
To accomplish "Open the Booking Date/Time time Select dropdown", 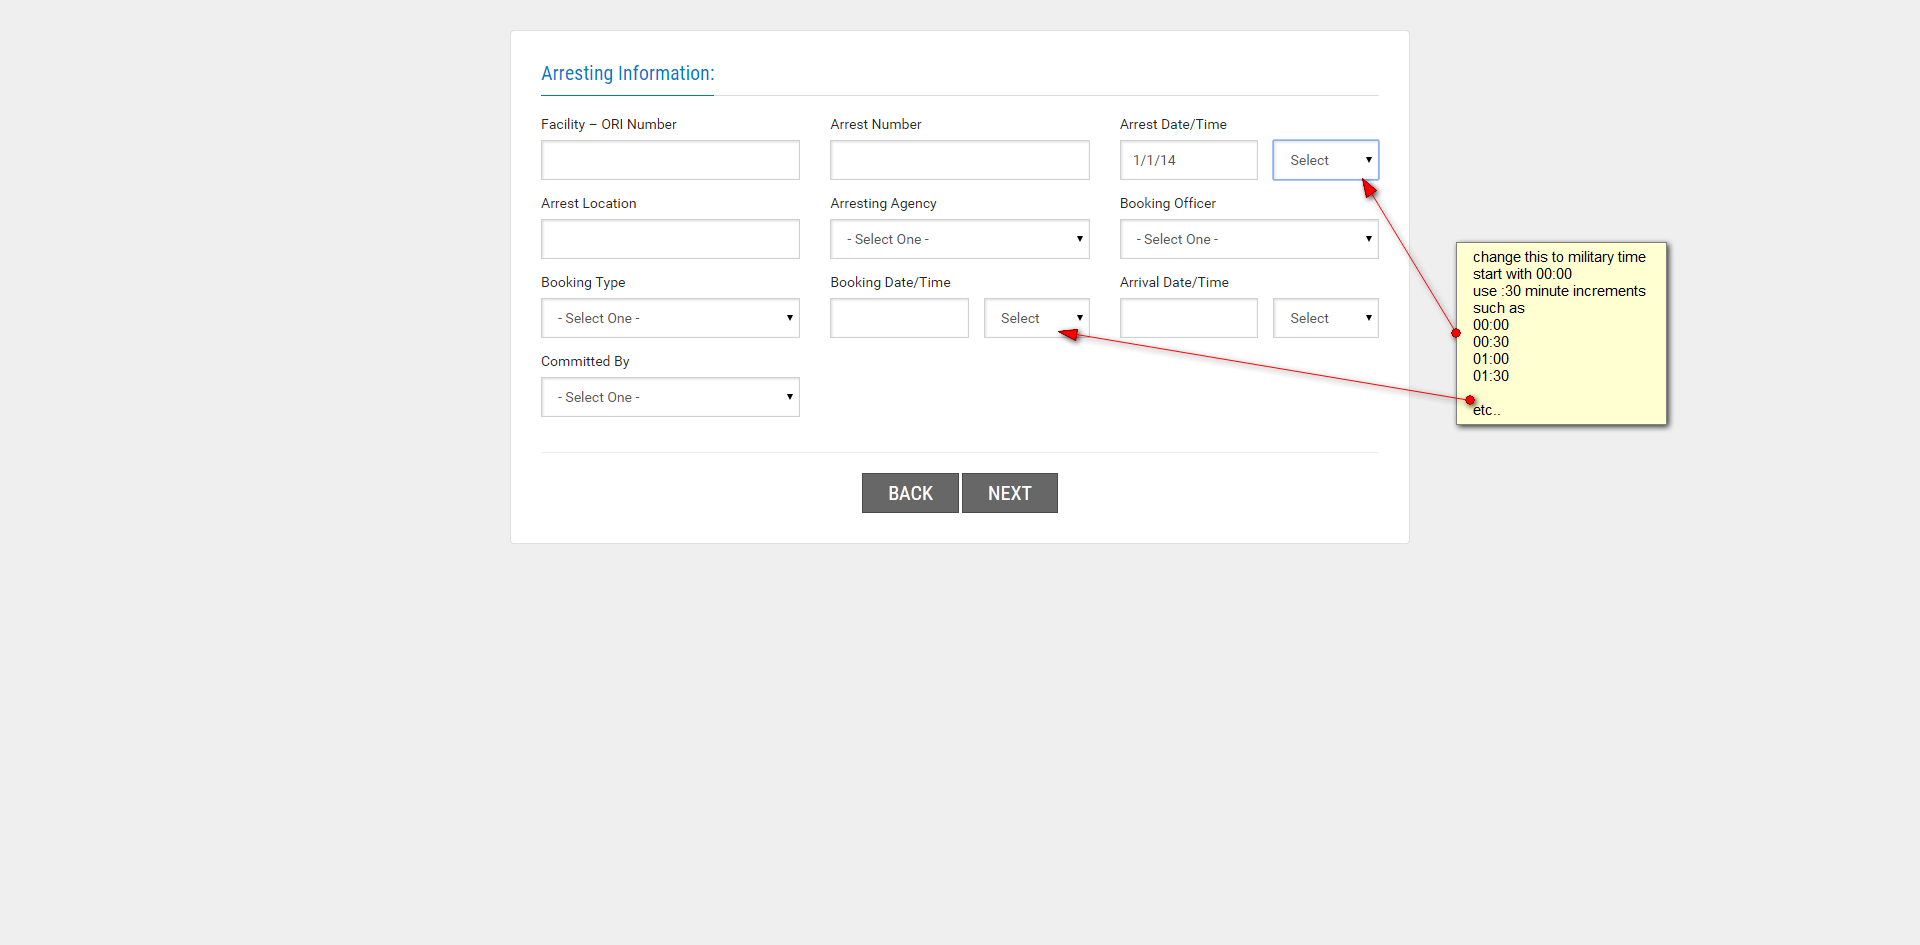I will pyautogui.click(x=1036, y=318).
